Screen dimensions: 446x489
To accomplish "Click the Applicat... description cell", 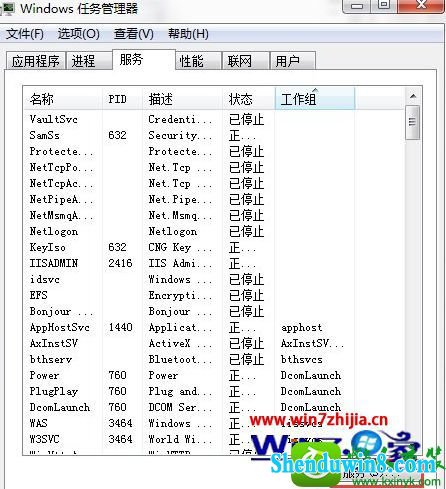I will point(180,327).
